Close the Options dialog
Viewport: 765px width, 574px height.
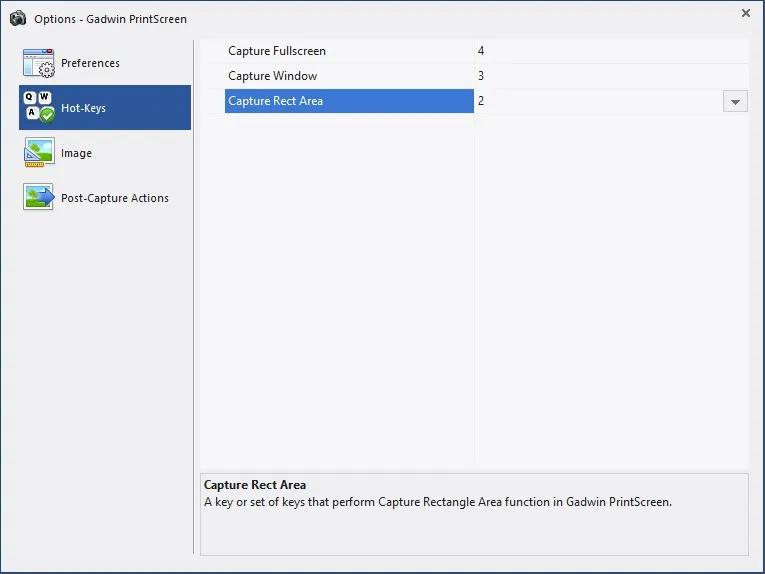pyautogui.click(x=745, y=13)
